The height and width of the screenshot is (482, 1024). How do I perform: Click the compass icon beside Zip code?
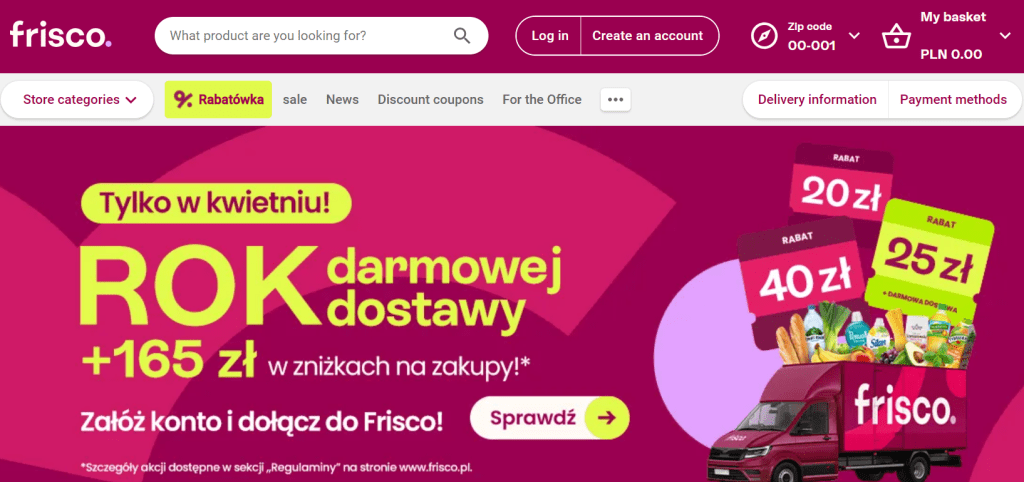(764, 35)
